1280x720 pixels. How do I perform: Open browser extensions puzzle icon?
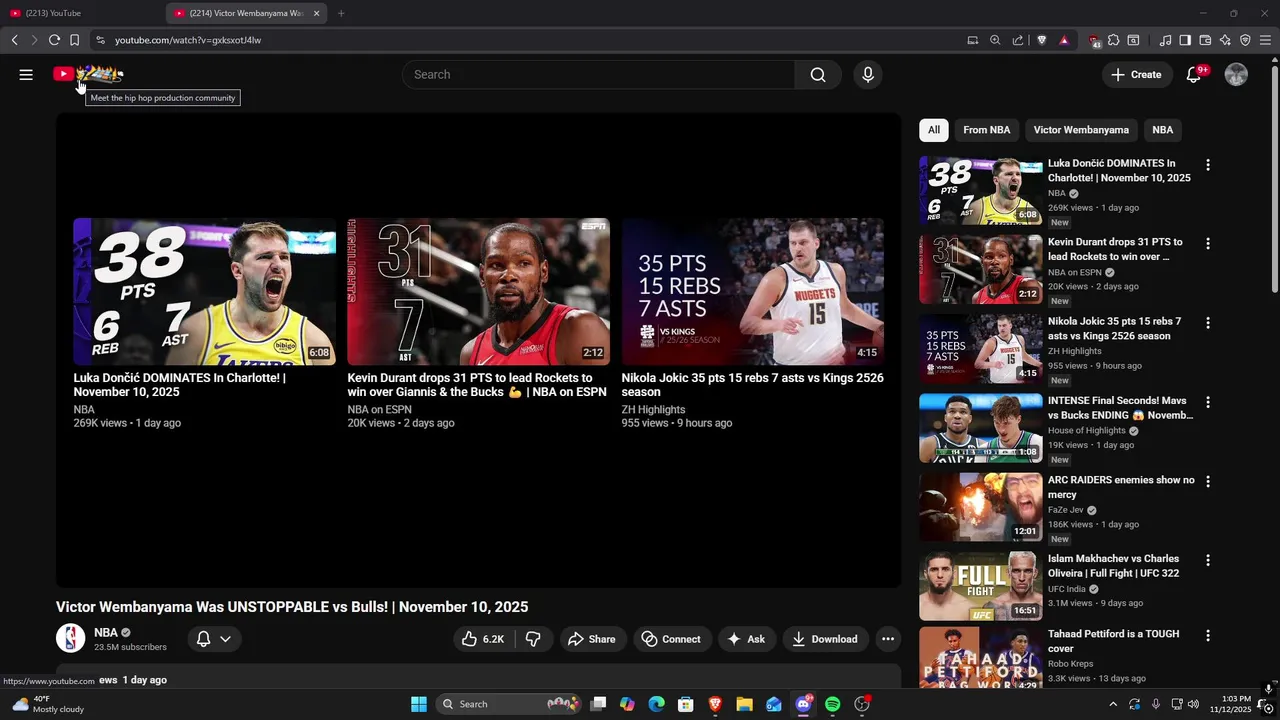pyautogui.click(x=1113, y=40)
